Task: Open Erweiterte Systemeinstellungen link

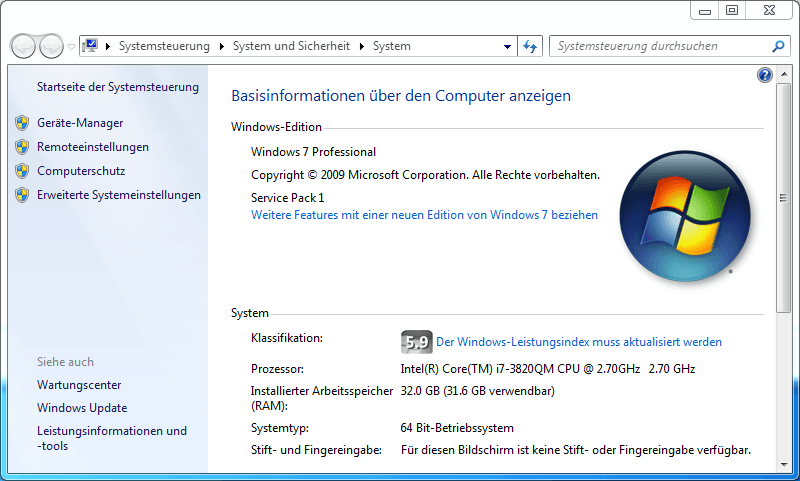Action: point(119,195)
